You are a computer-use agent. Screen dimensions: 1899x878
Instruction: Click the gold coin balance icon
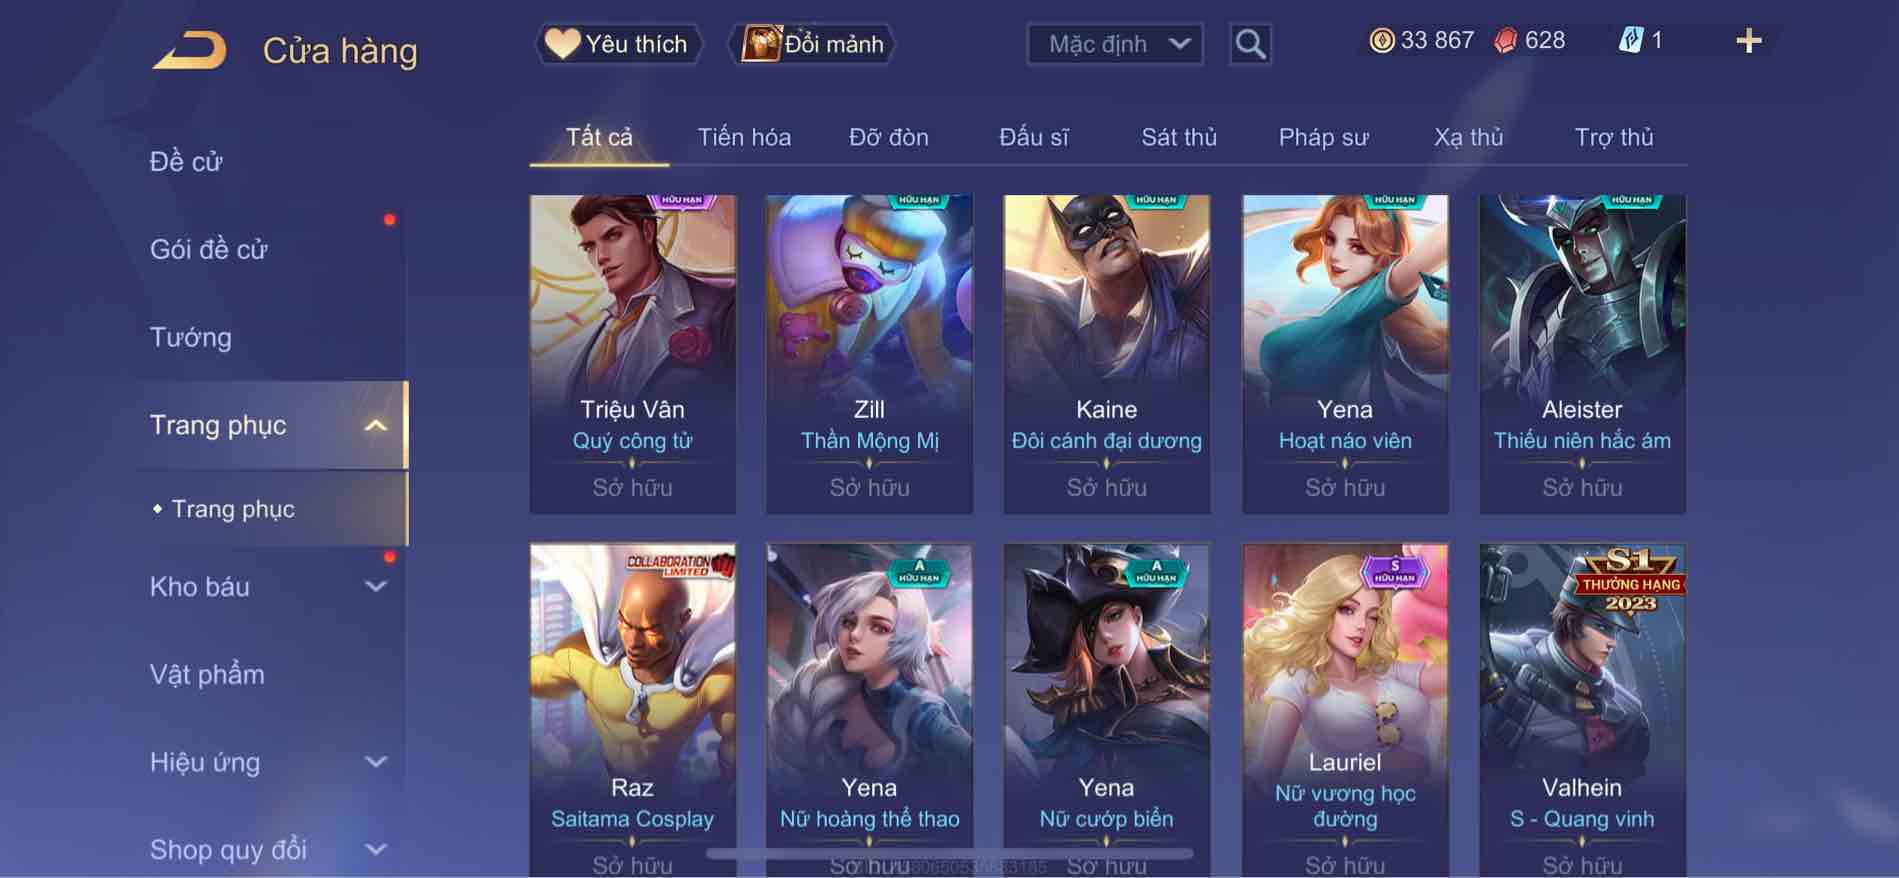pyautogui.click(x=1381, y=41)
